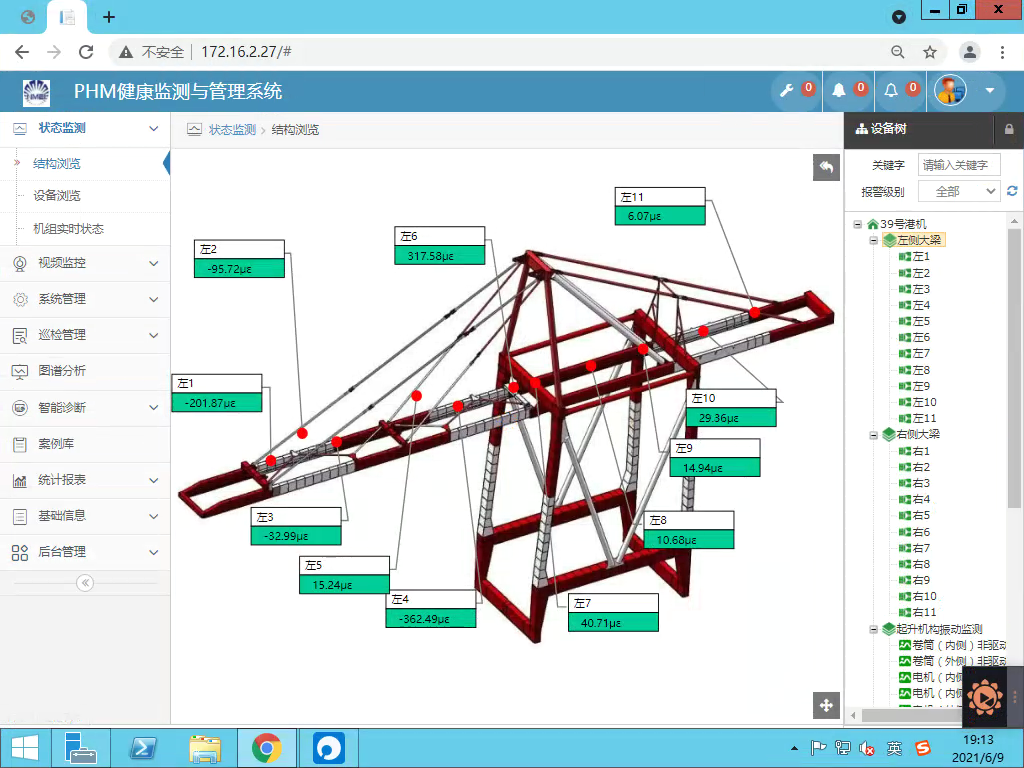Open the 报警级别 dropdown showing 全部
This screenshot has height=768, width=1024.
coord(958,191)
